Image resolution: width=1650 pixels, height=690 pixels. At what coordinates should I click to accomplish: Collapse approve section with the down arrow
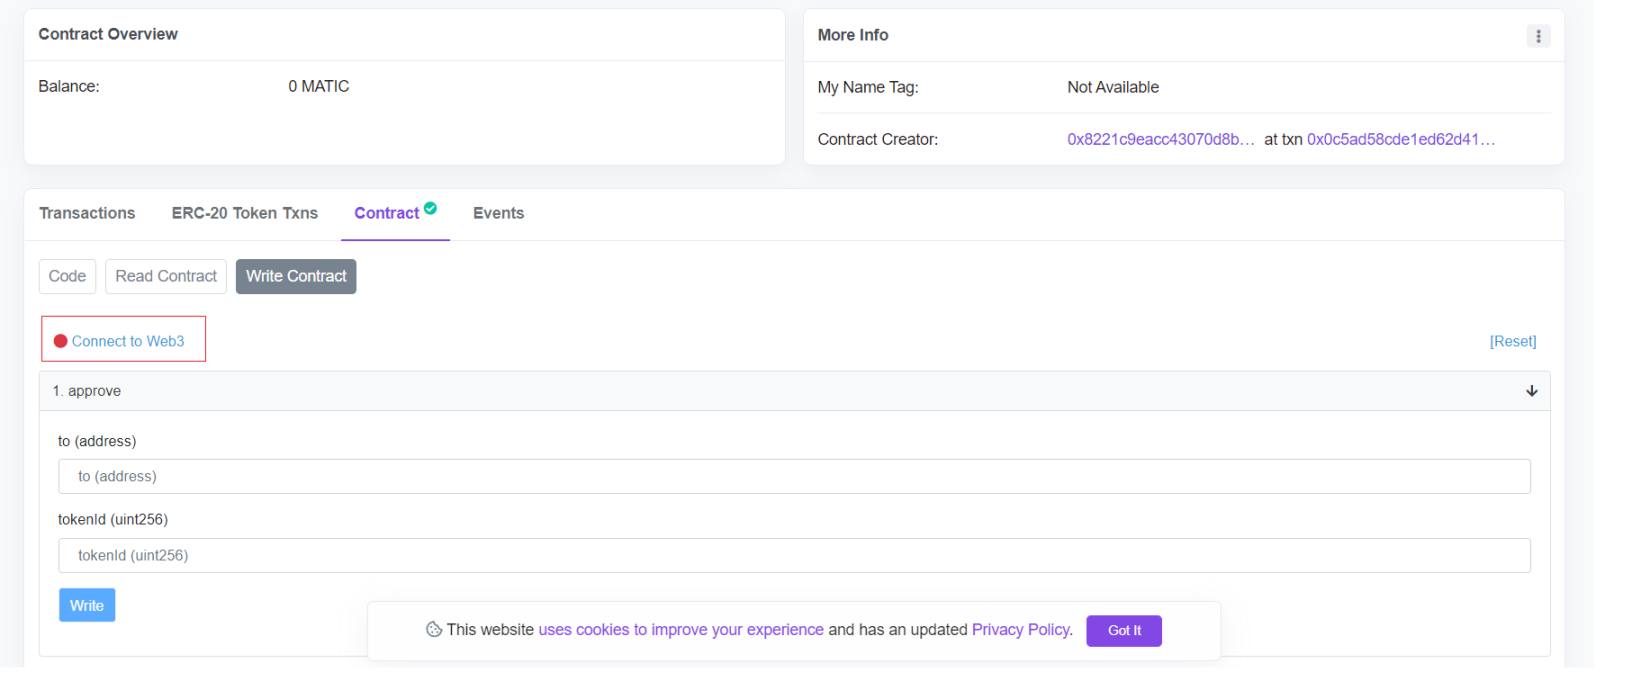(x=1531, y=391)
